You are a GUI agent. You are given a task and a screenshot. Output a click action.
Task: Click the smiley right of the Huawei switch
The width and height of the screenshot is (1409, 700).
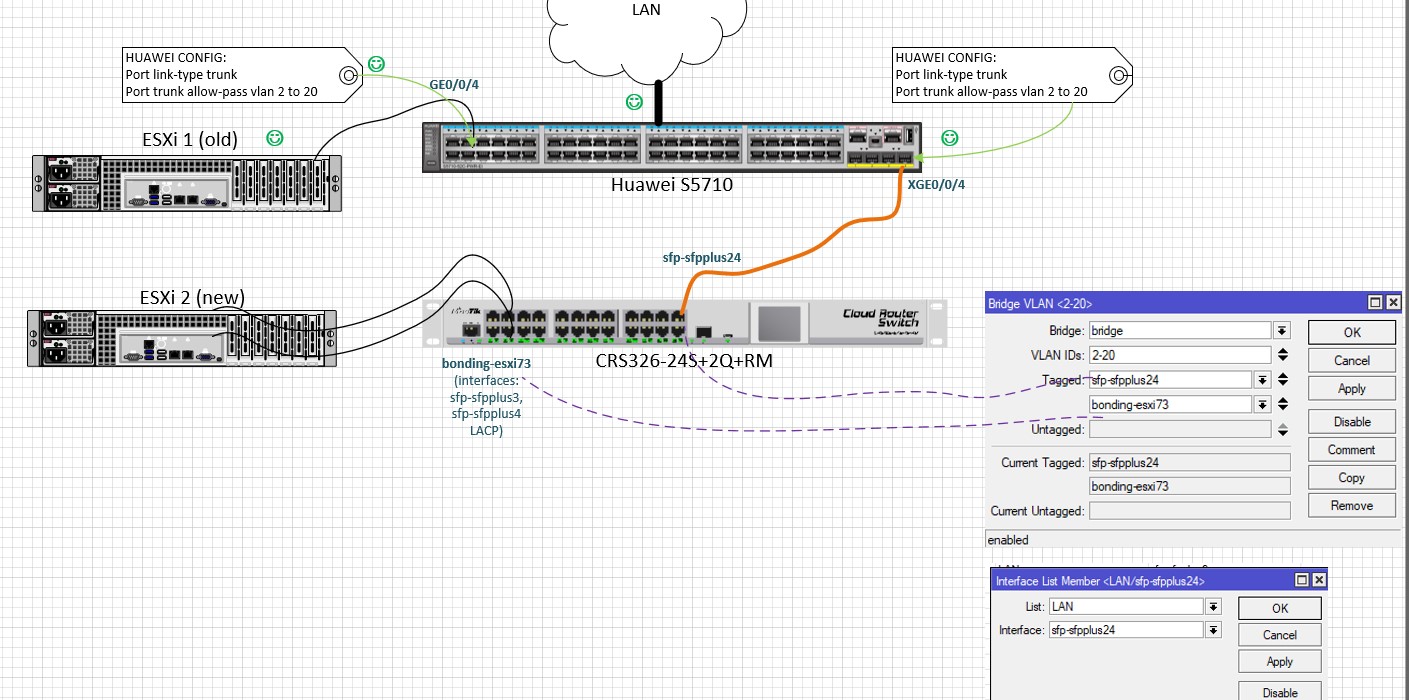949,137
